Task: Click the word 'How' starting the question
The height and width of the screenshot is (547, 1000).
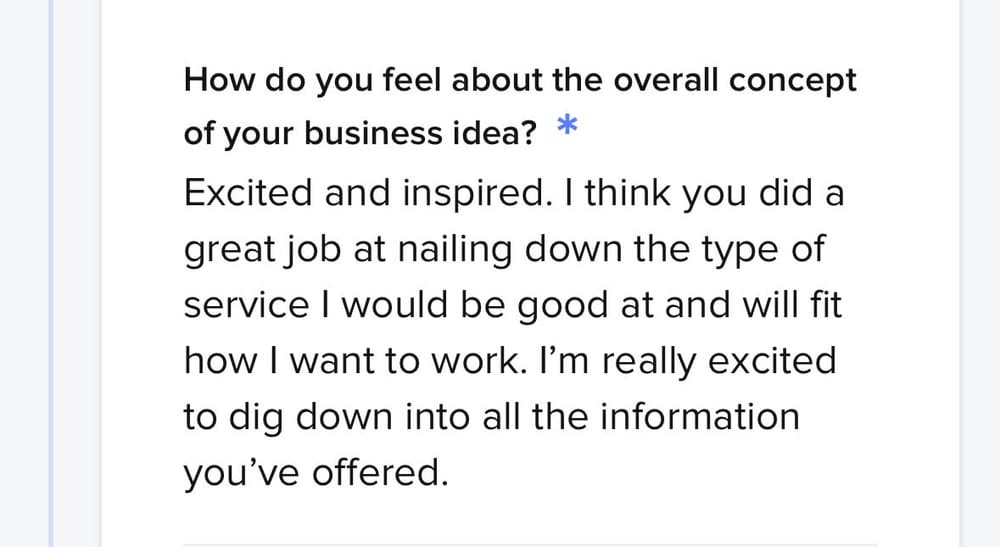Action: (x=217, y=81)
